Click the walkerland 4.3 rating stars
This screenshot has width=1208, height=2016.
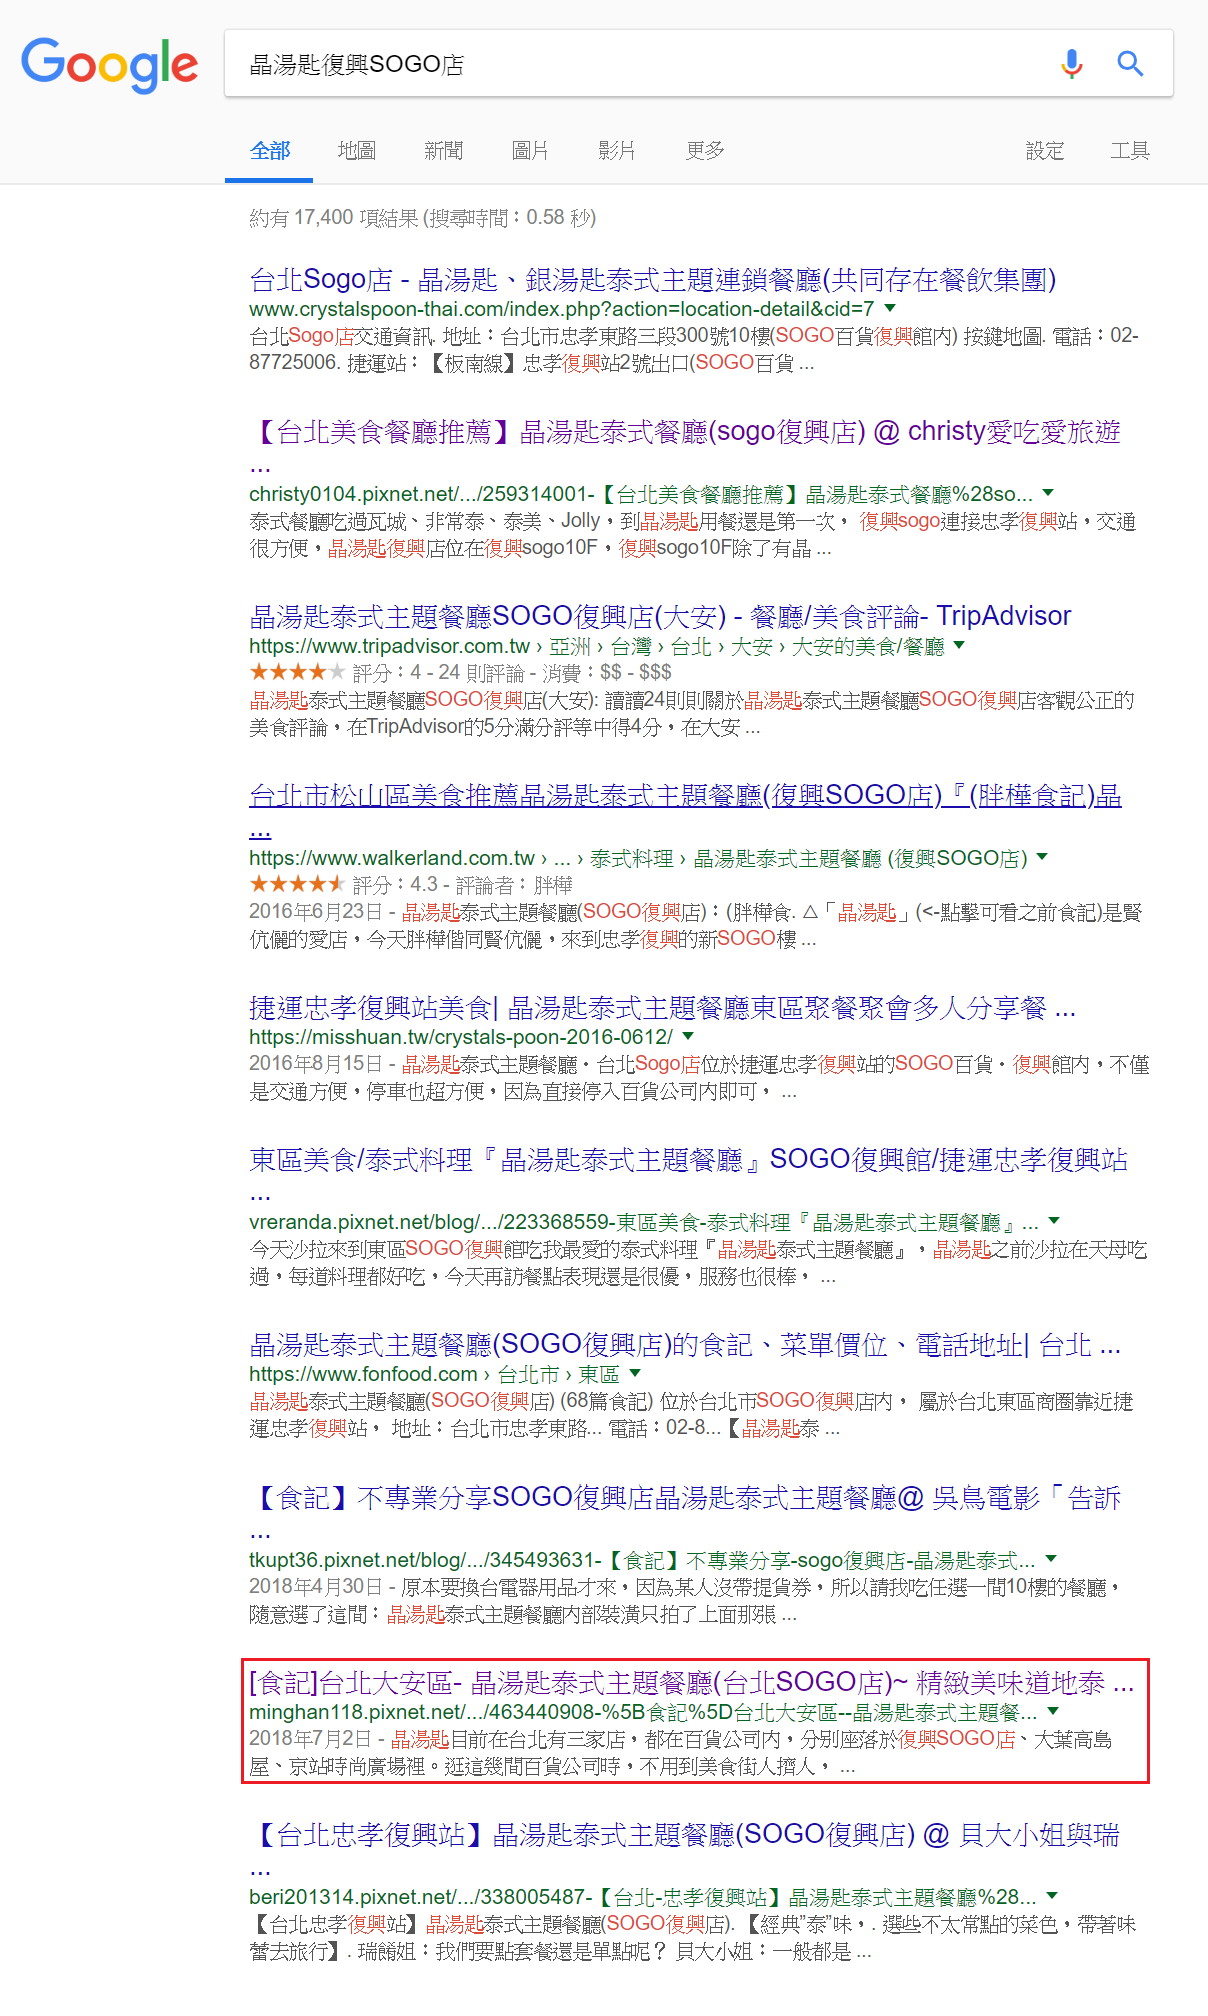(x=297, y=884)
